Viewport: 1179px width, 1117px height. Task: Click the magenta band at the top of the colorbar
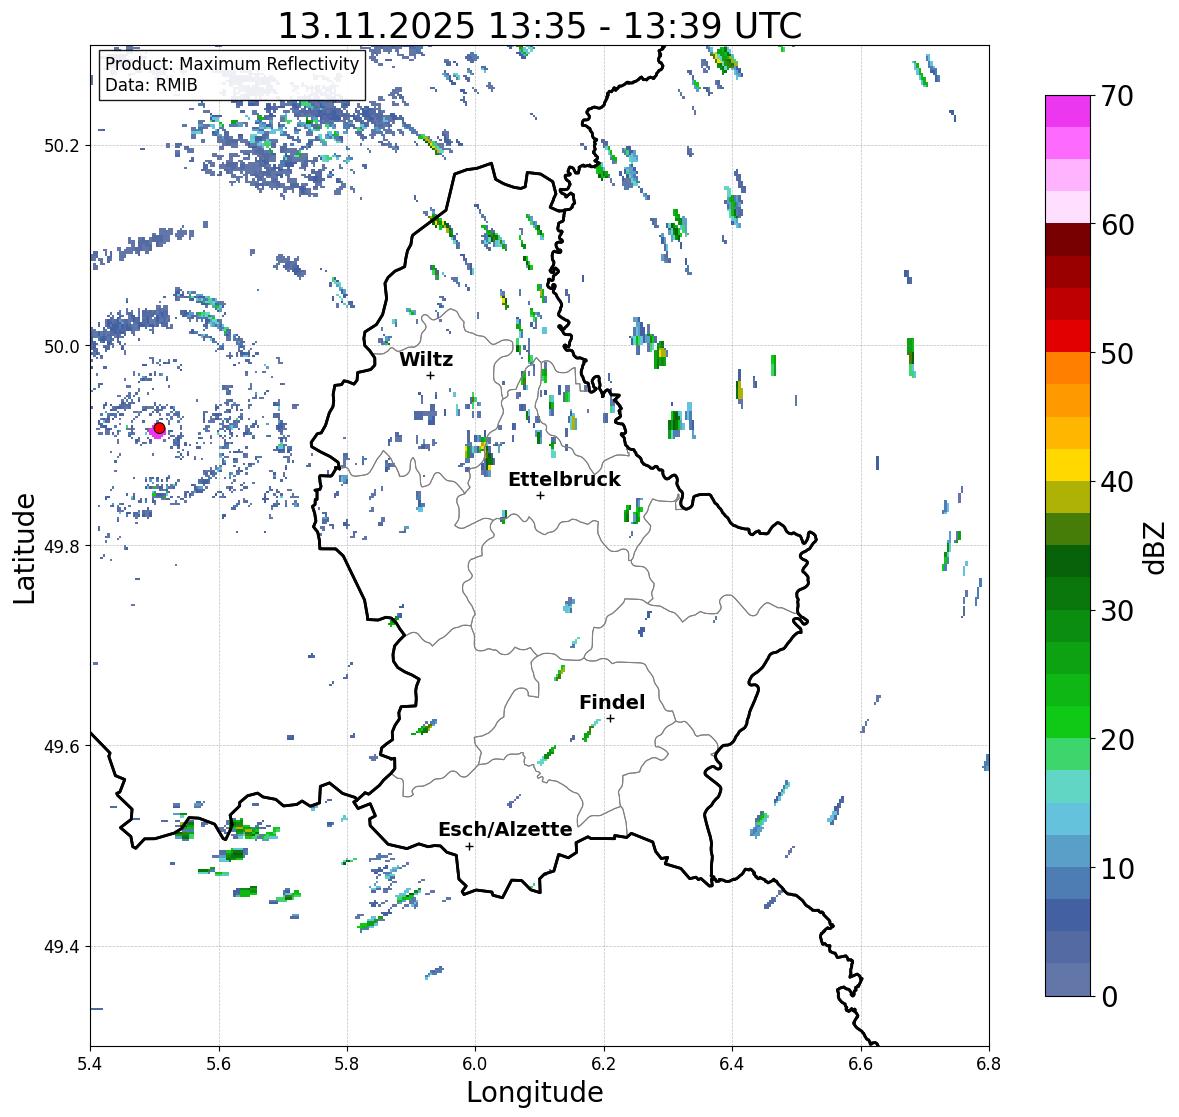1068,111
